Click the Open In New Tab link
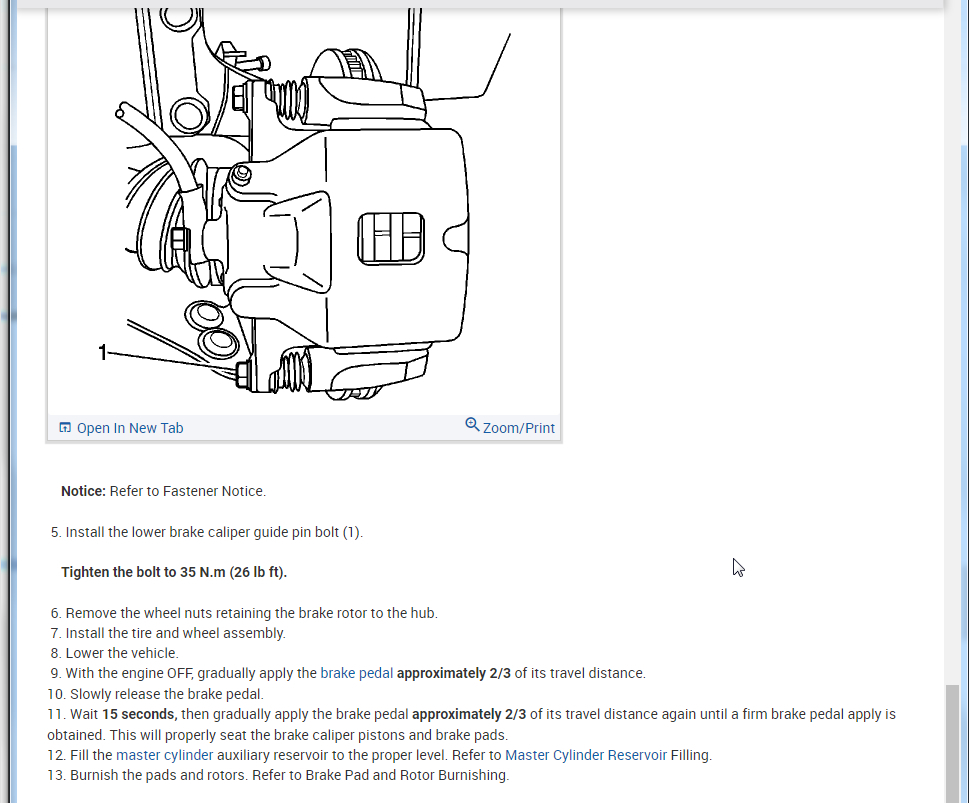The width and height of the screenshot is (969, 803). 130,428
